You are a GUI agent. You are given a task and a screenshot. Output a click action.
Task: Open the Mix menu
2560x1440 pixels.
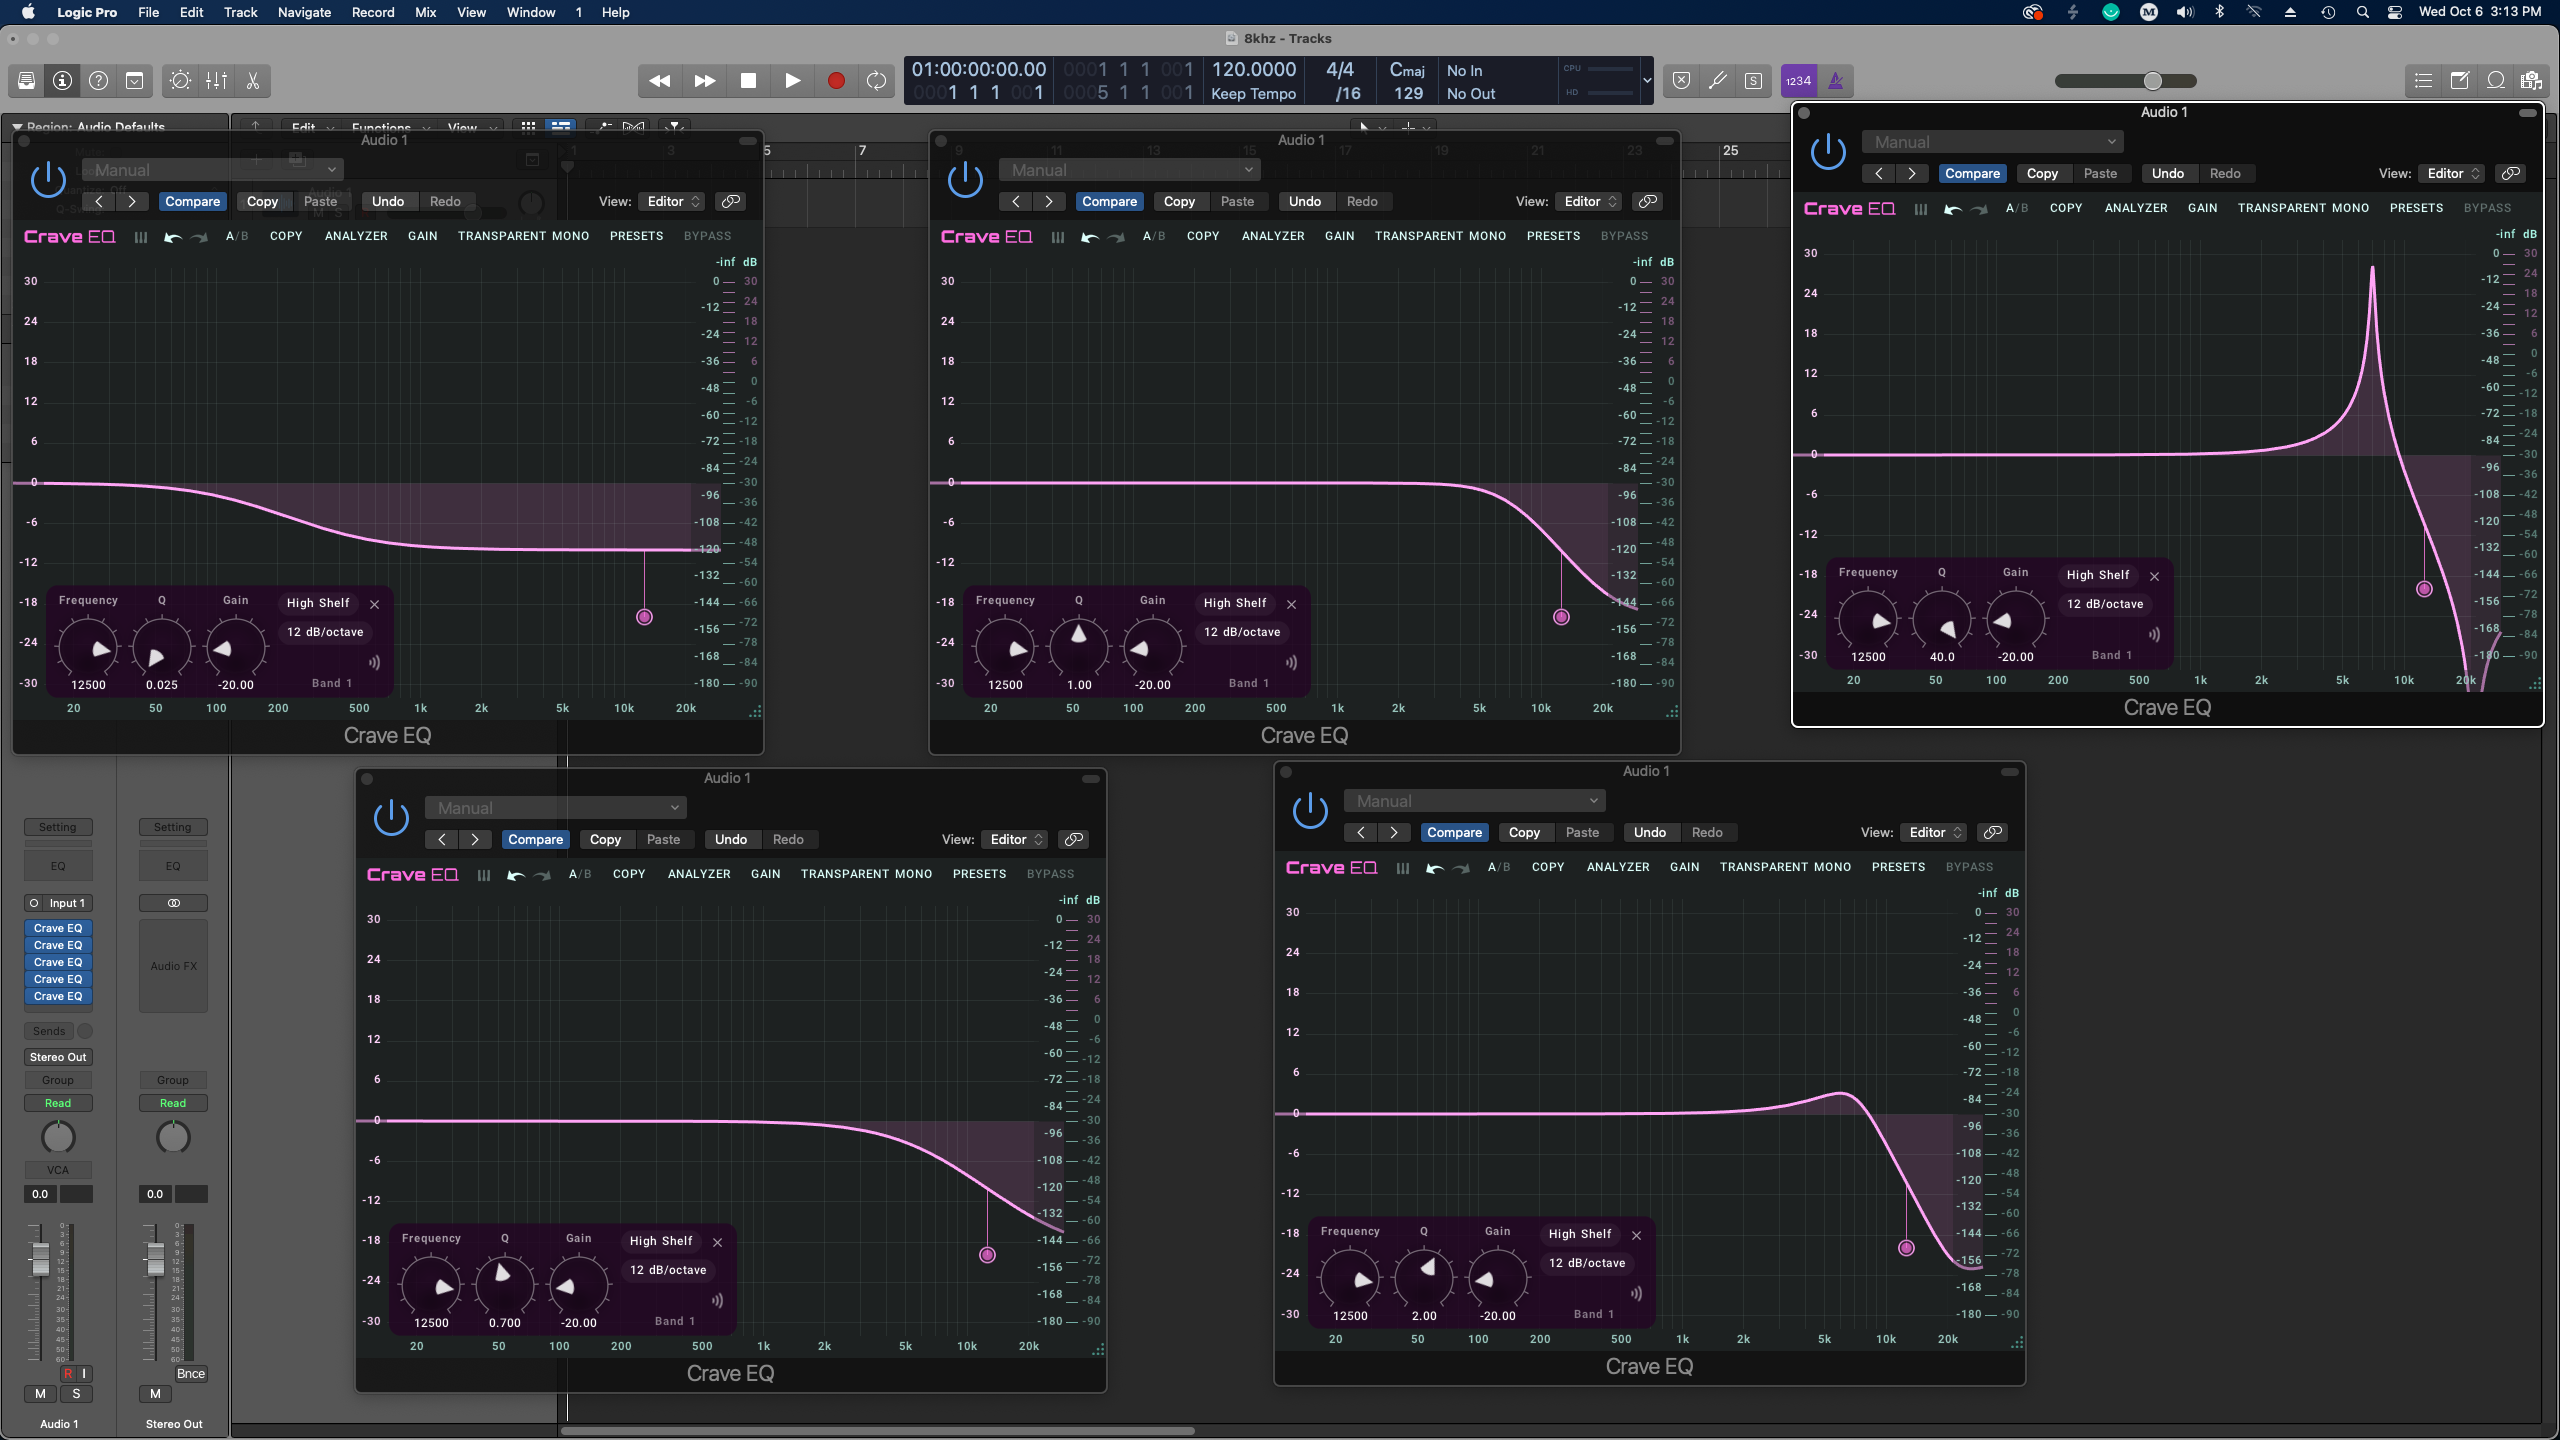pos(425,12)
